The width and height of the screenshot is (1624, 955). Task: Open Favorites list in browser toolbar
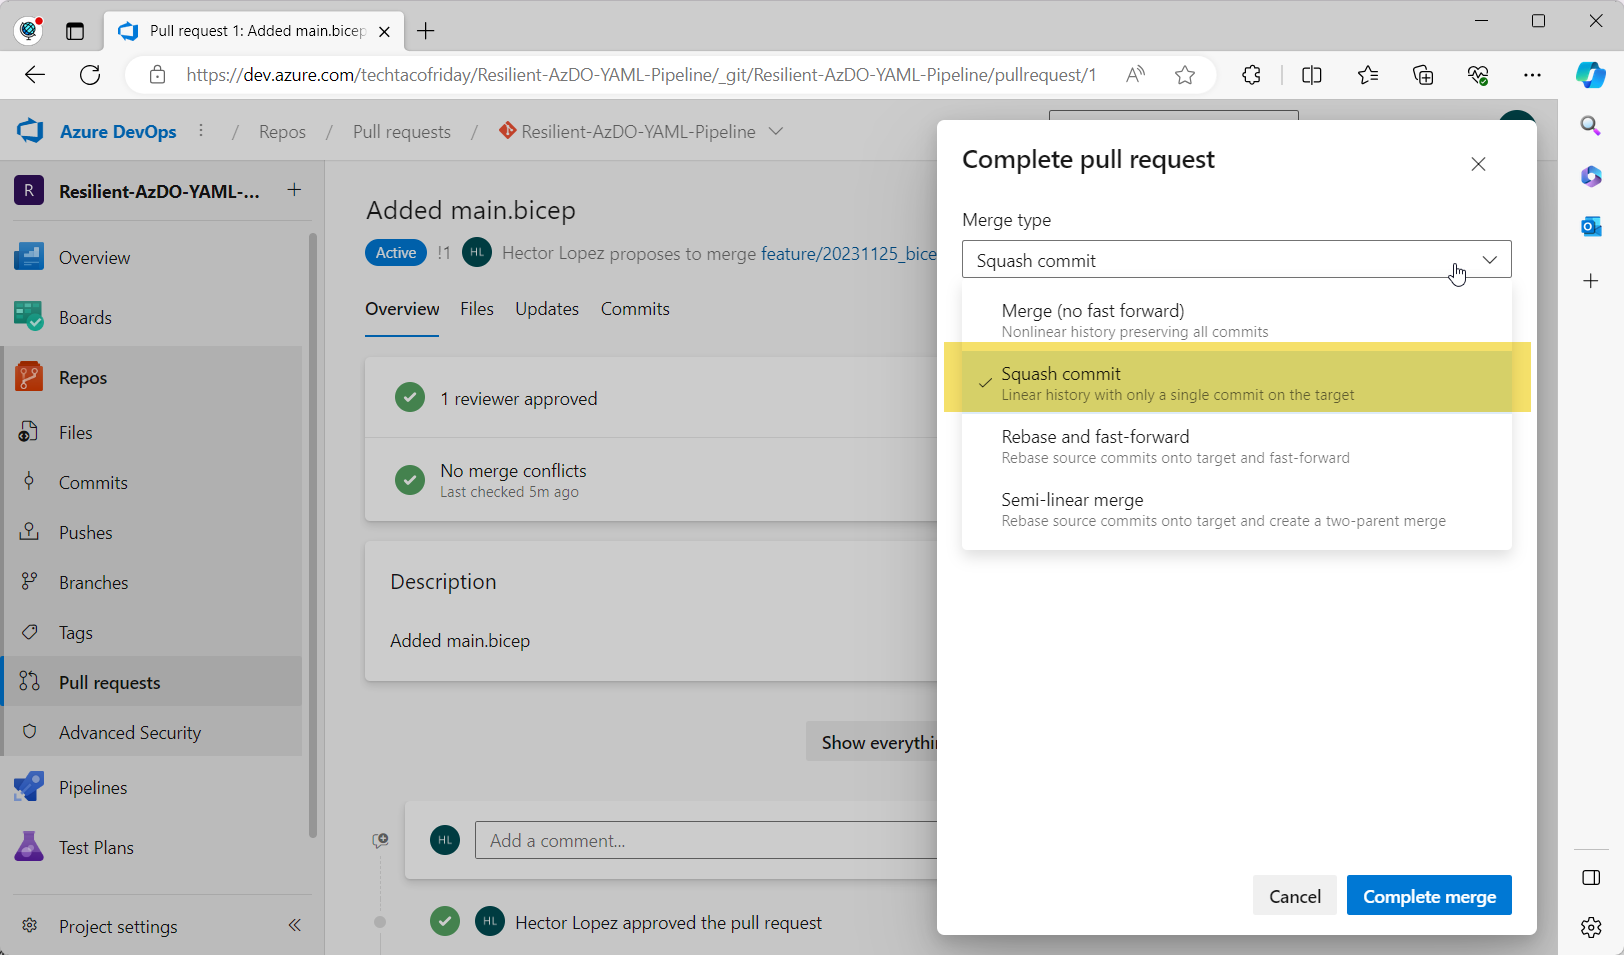pyautogui.click(x=1368, y=75)
